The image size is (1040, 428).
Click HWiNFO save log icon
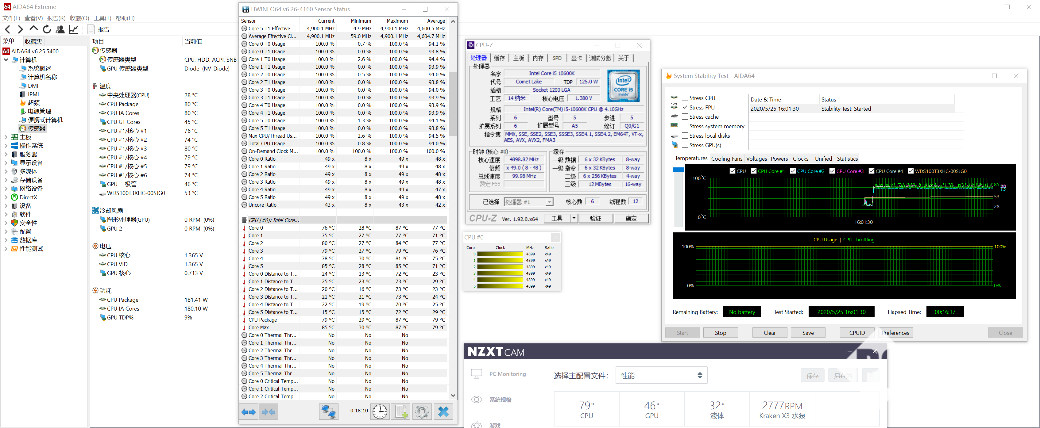[401, 411]
